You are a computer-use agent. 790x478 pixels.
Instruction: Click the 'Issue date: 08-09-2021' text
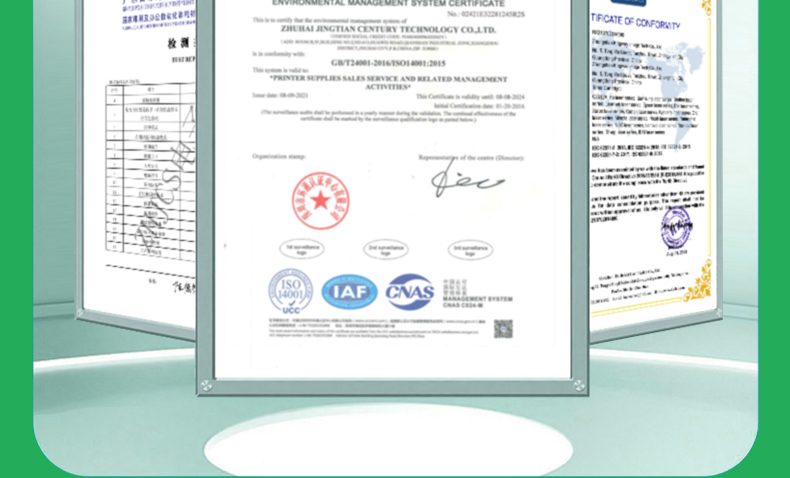point(280,95)
